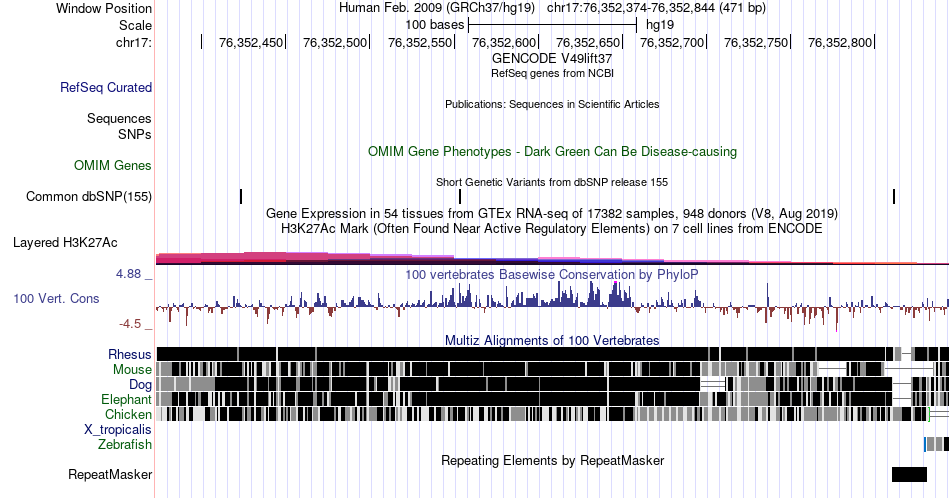The height and width of the screenshot is (498, 950).
Task: Click the Elephant alignment label
Action: [x=126, y=399]
